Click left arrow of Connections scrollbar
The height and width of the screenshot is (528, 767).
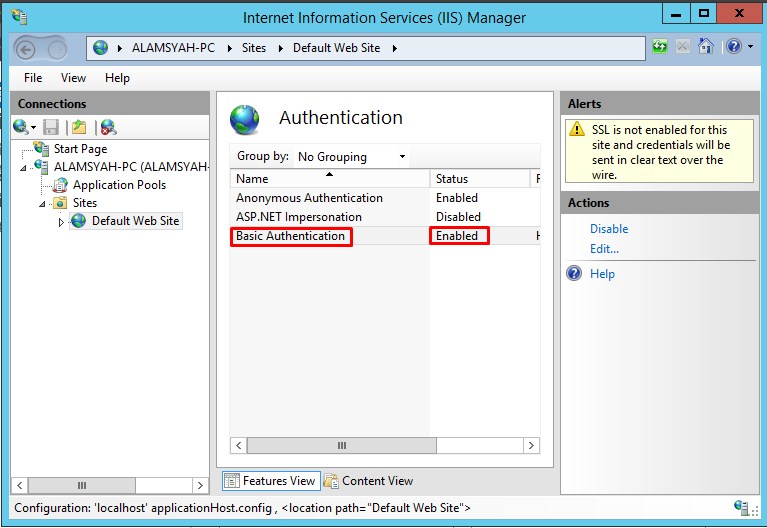20,485
